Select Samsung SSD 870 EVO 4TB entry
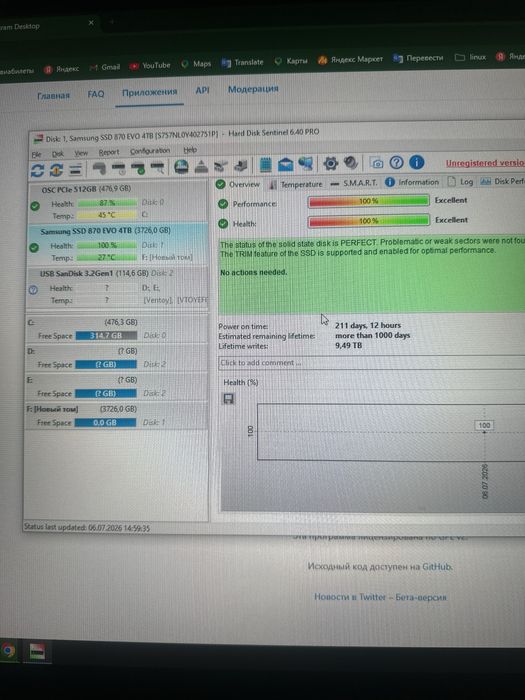 [x=118, y=244]
